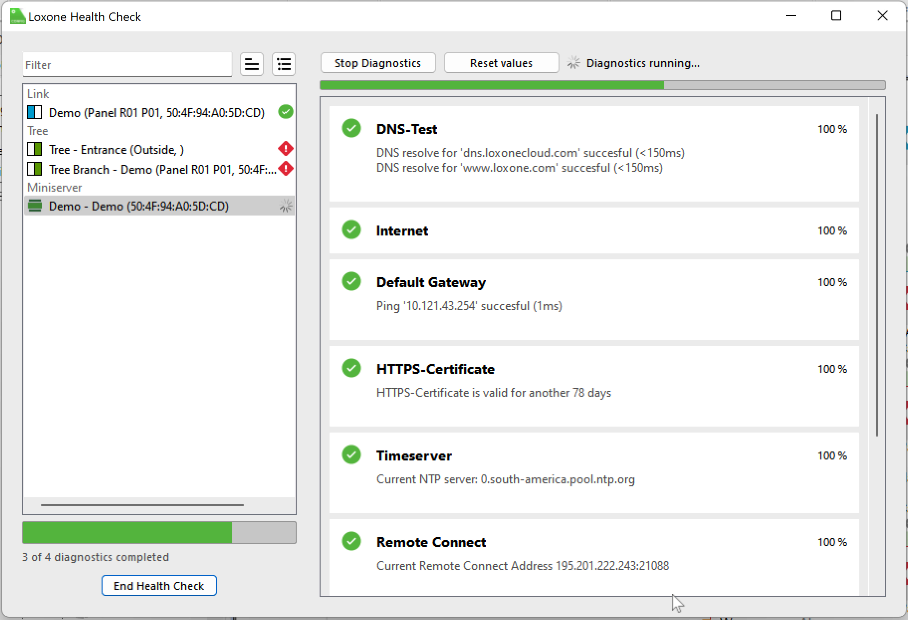Click the HTTPS-Certificate green status checkmark

(351, 368)
